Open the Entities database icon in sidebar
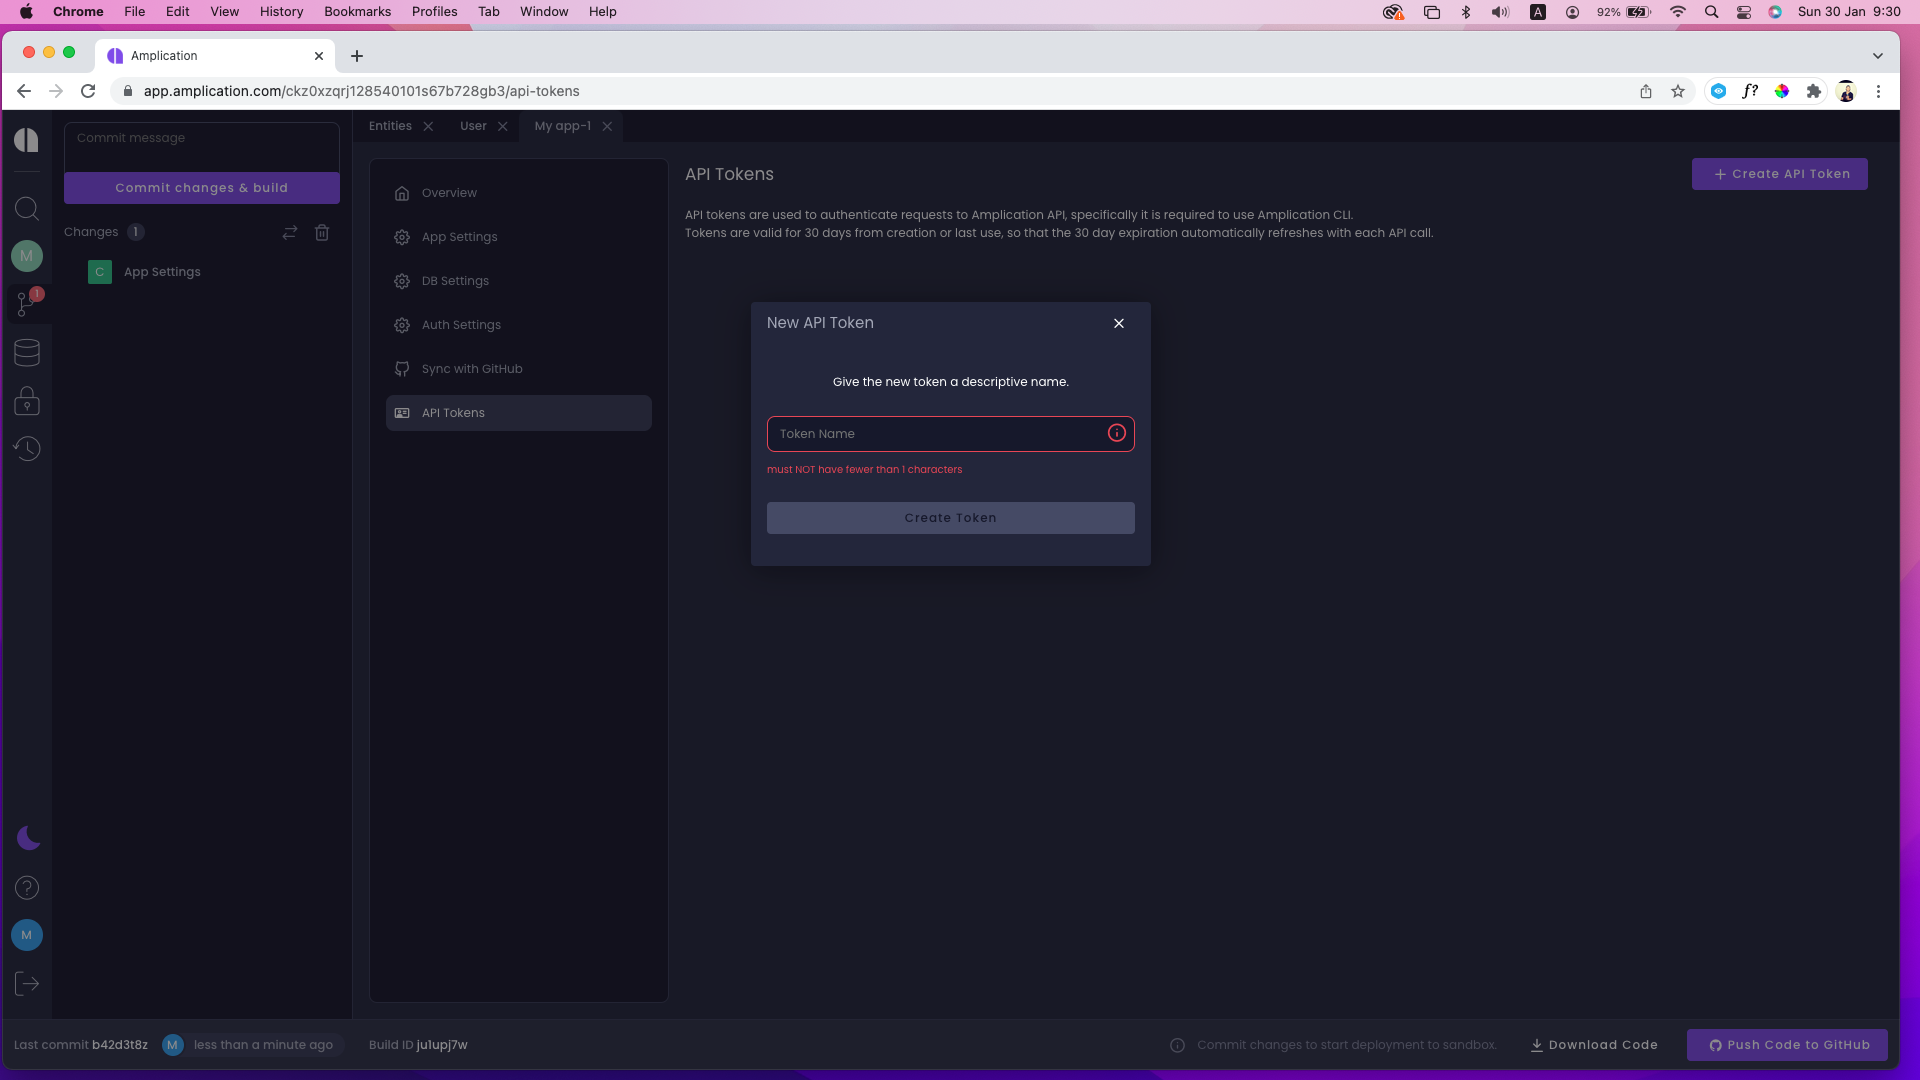The width and height of the screenshot is (1920, 1080). [x=27, y=352]
